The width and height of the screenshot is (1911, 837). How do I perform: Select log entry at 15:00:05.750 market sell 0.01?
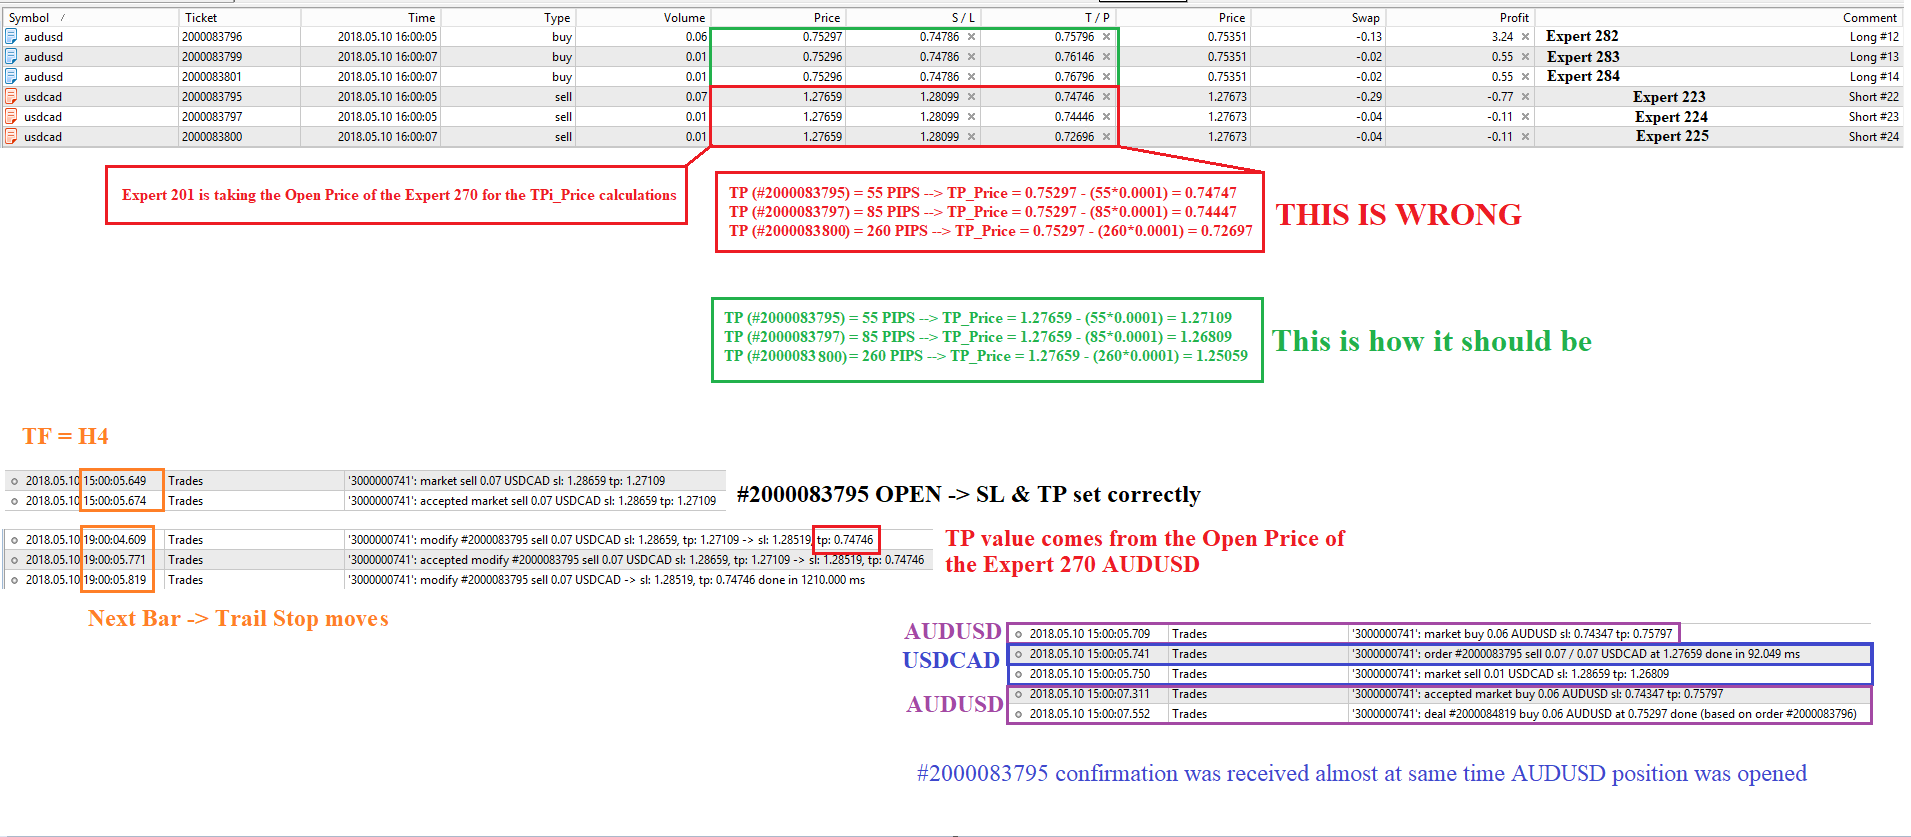click(1440, 674)
